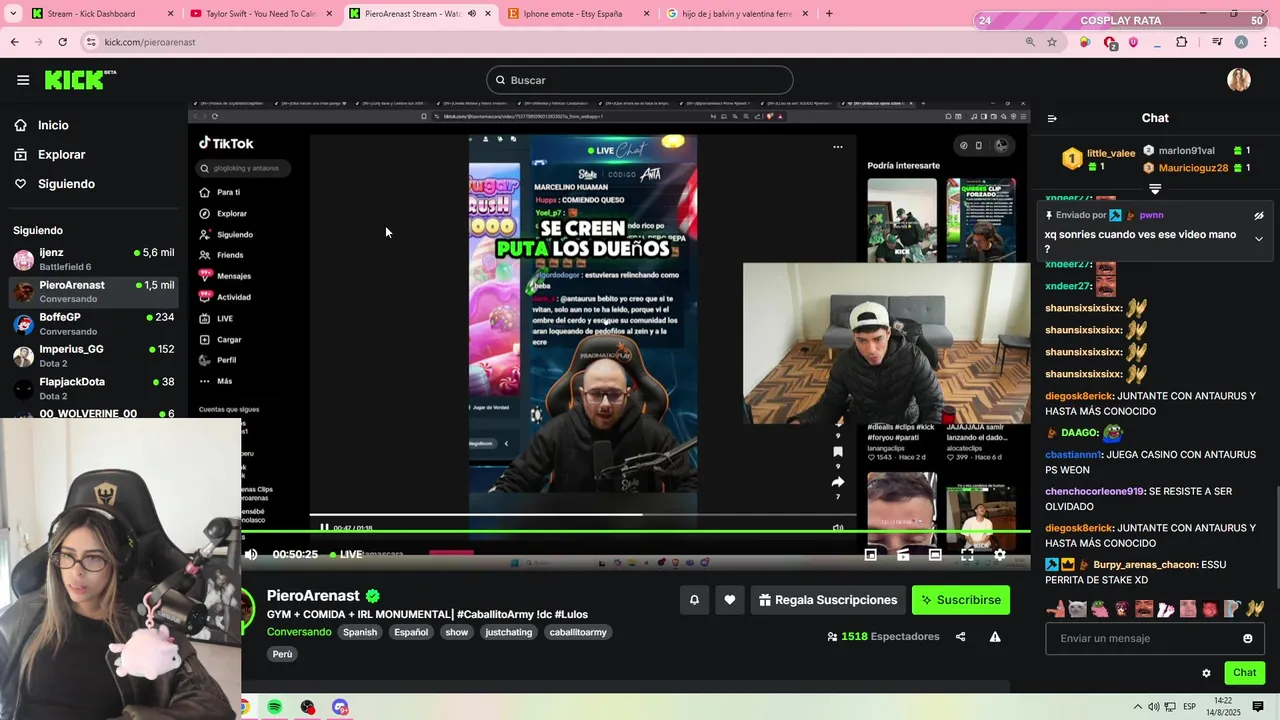Open the Kick sidebar hamburger menu
This screenshot has width=1280, height=720.
[23, 80]
